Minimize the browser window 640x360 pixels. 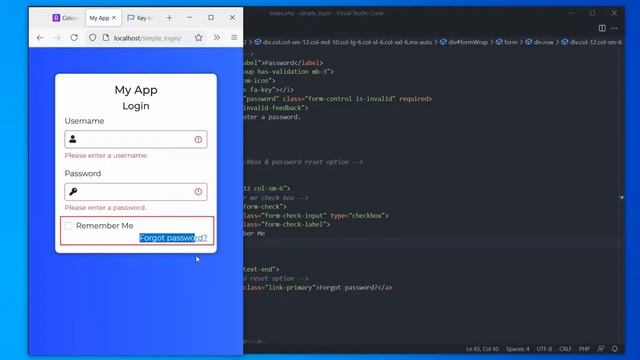(x=189, y=18)
